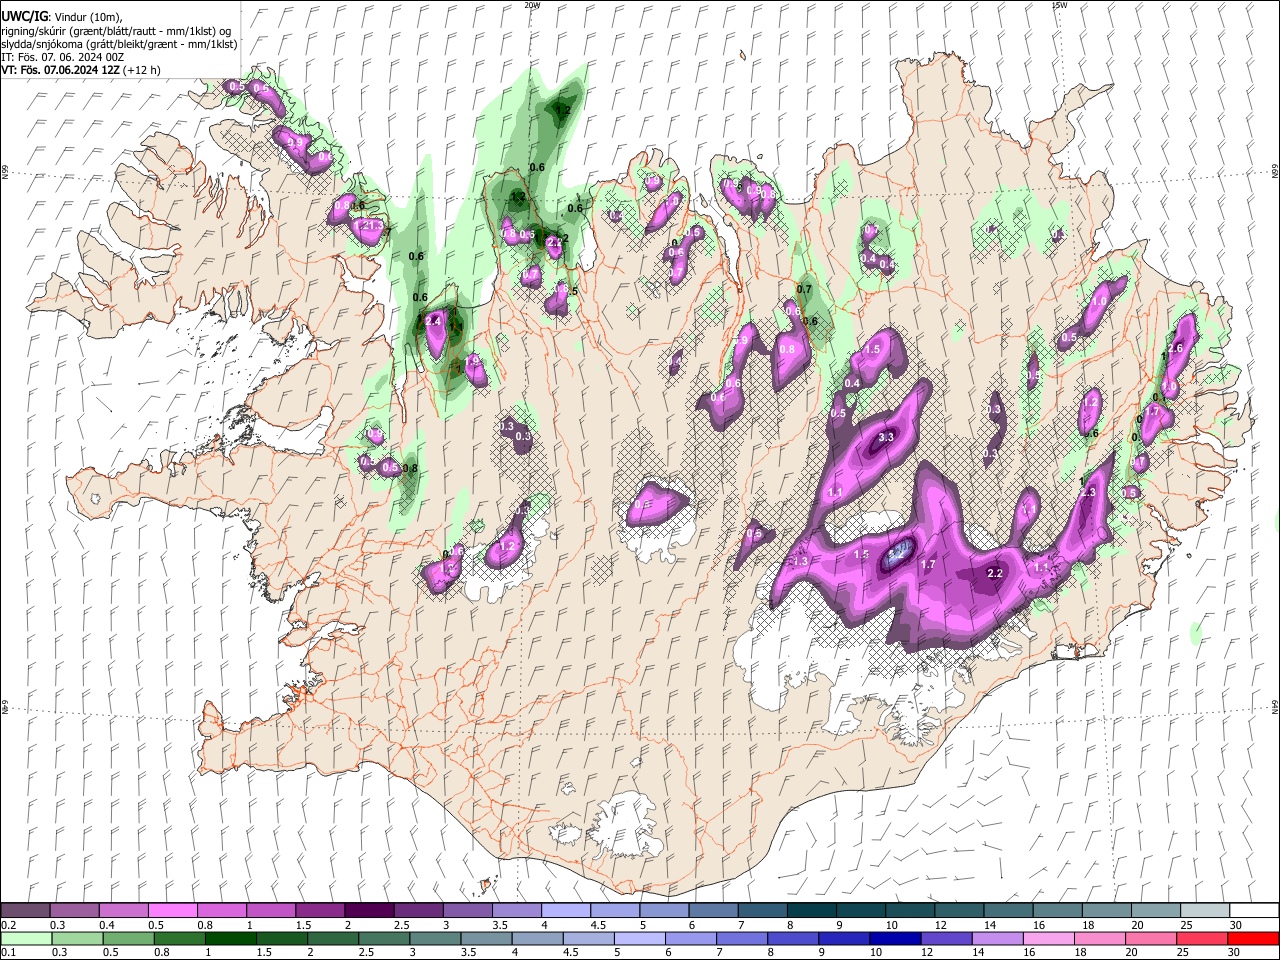
Task: Click the grey-teal swatch labeled 16 in the upper legend
Action: 1058,910
